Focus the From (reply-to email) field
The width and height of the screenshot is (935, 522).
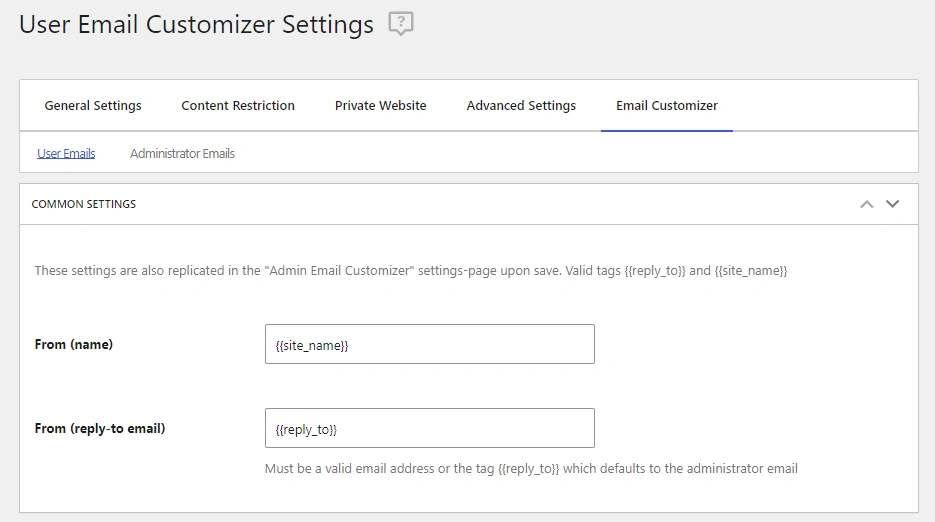tap(429, 428)
